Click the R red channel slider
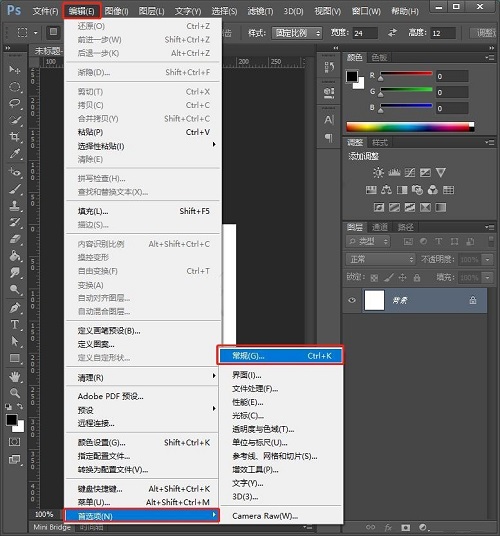This screenshot has height=536, width=500. pyautogui.click(x=406, y=74)
